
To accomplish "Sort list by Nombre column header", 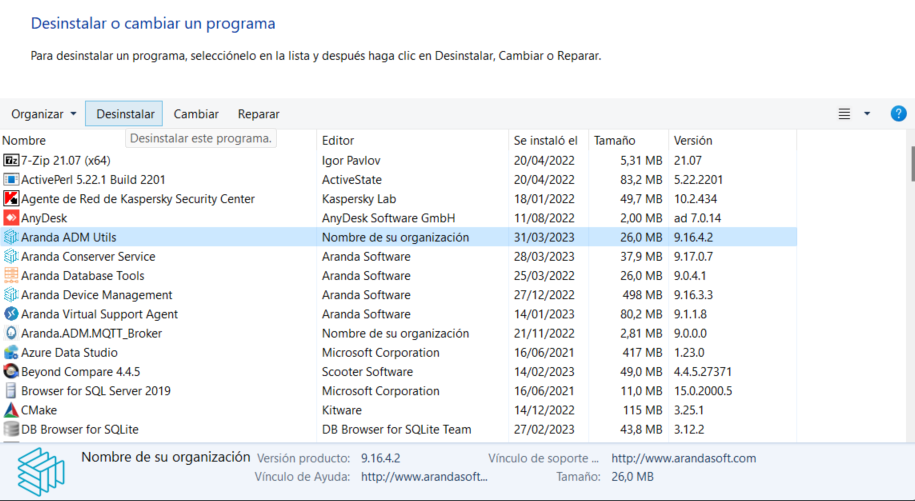I will point(24,141).
